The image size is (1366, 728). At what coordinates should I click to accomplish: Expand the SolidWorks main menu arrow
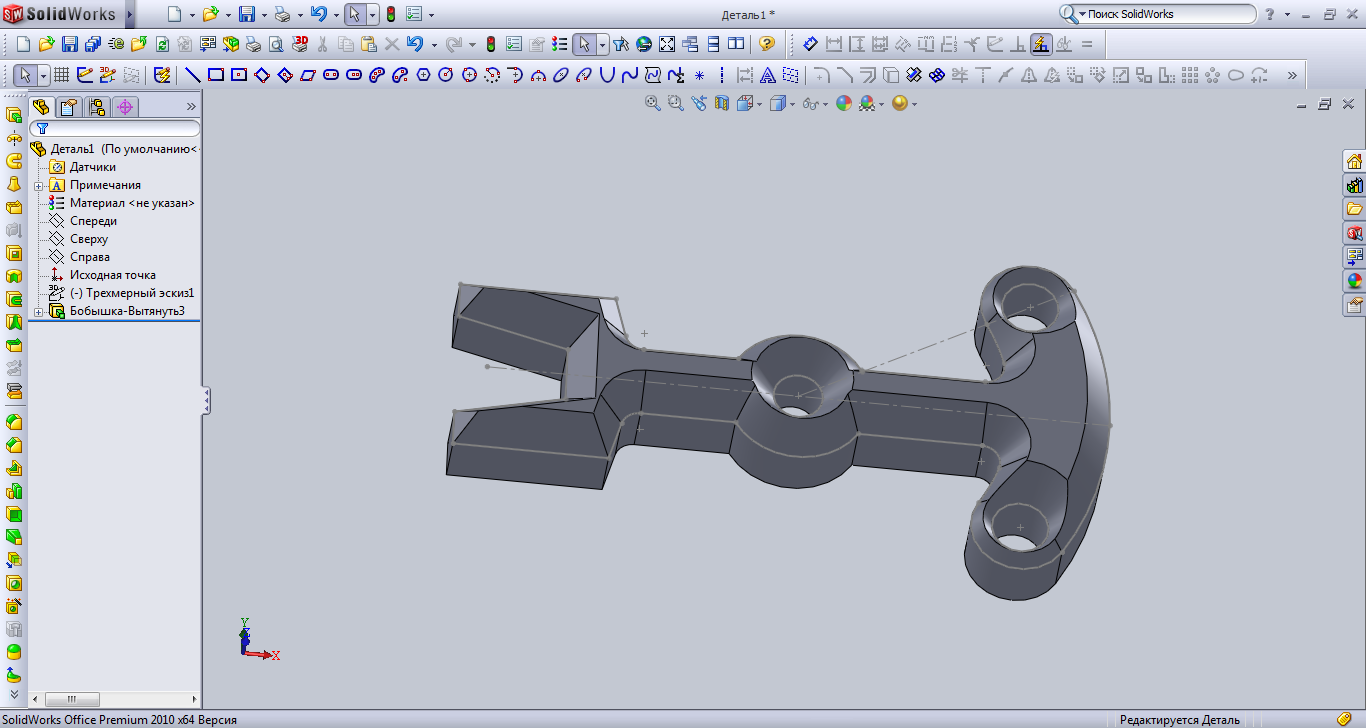[x=130, y=14]
